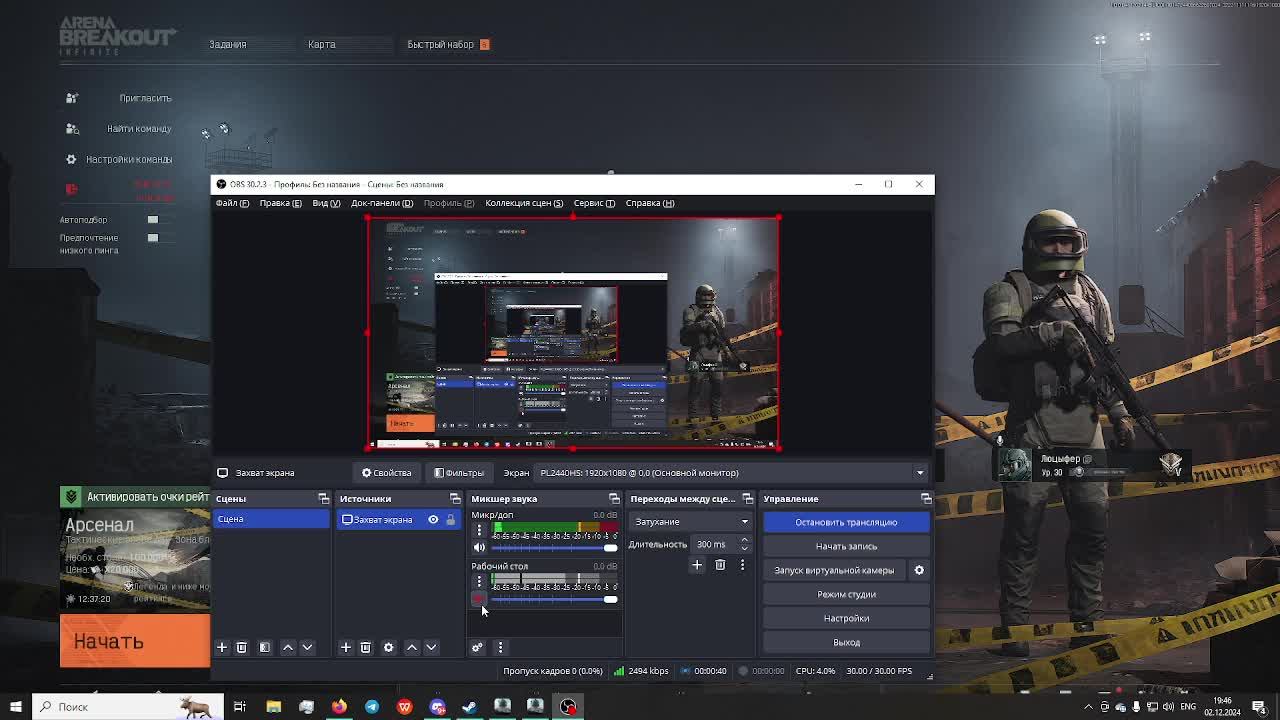Unmute the Рабочий стол audio channel
The height and width of the screenshot is (720, 1280).
[x=479, y=598]
